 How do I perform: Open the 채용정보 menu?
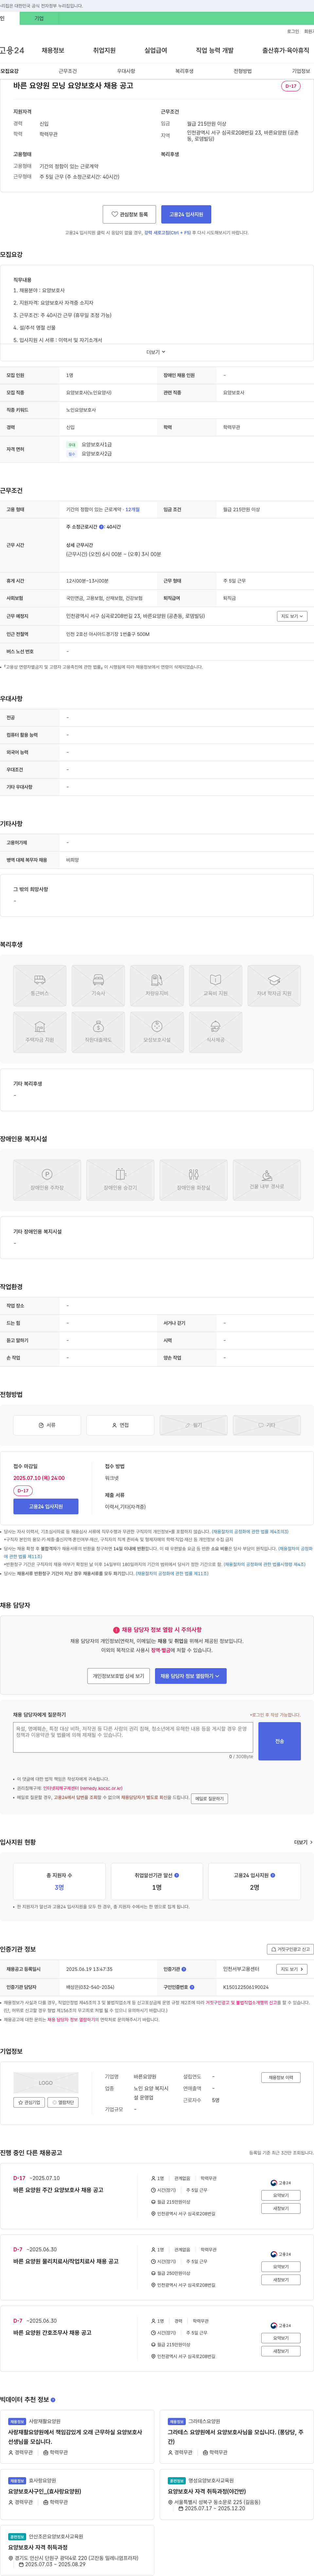coord(53,50)
